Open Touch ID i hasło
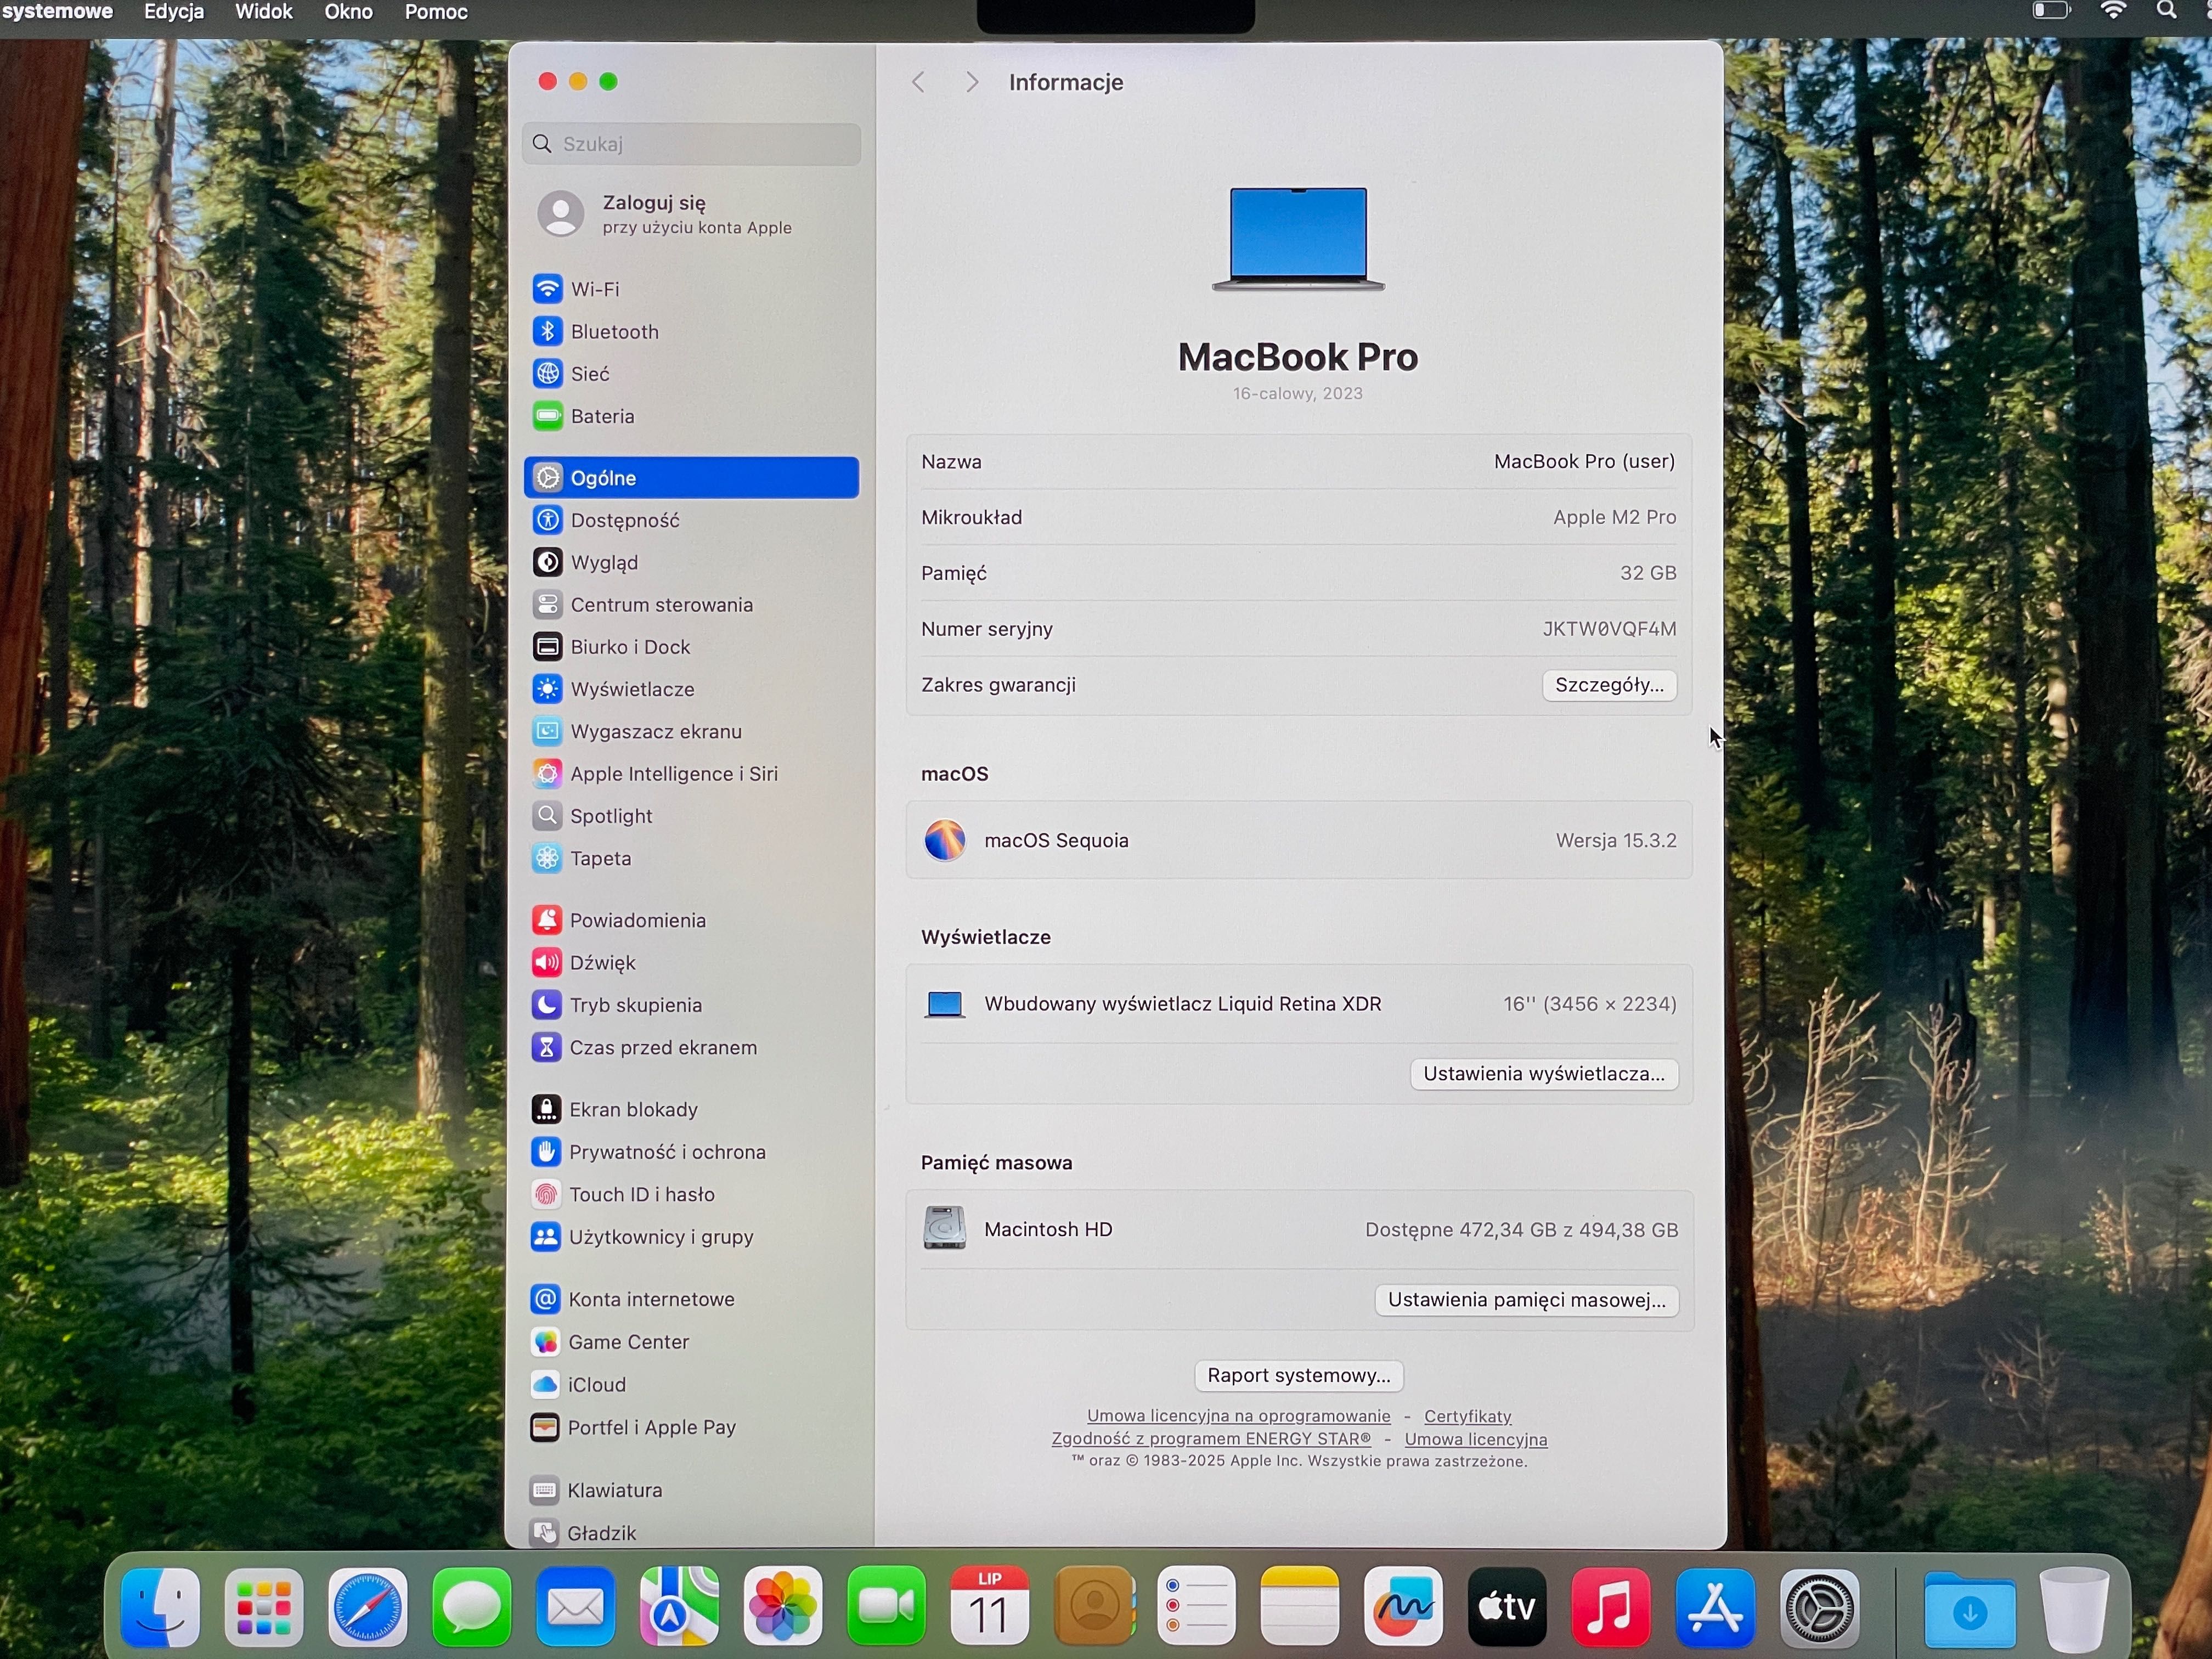Screen dimensions: 2212x1659 (691, 1194)
